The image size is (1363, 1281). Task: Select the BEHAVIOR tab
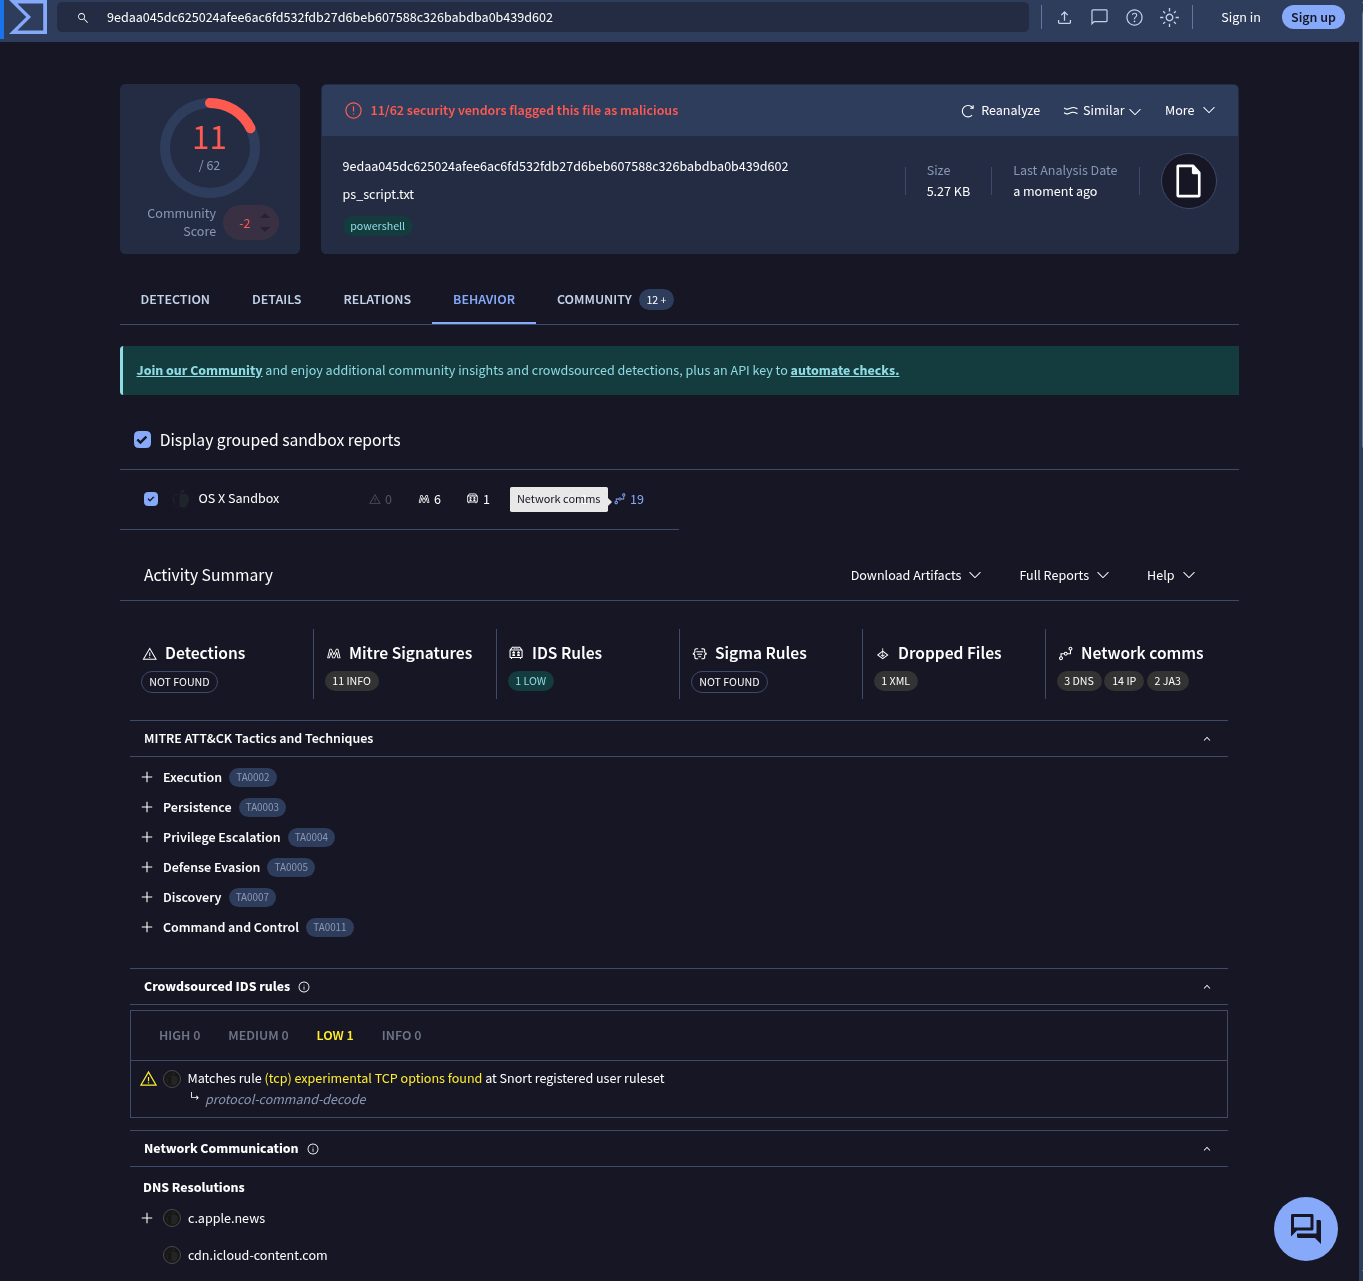[484, 300]
